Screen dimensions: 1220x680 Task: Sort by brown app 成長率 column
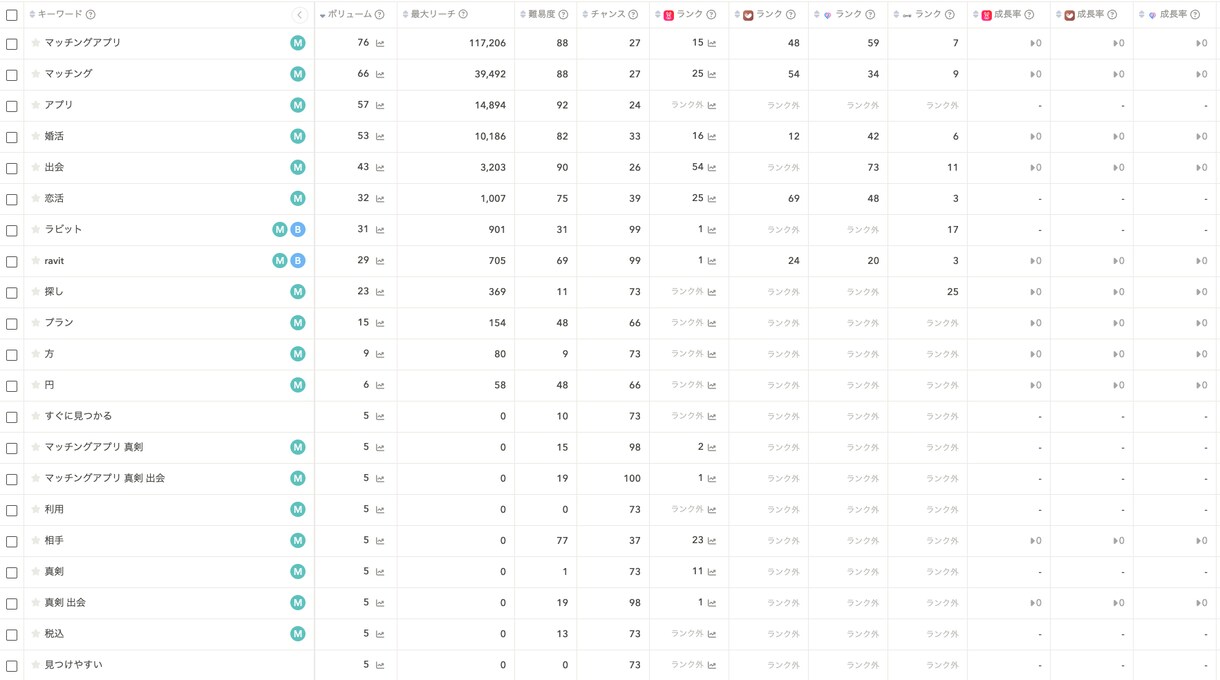click(x=1058, y=15)
